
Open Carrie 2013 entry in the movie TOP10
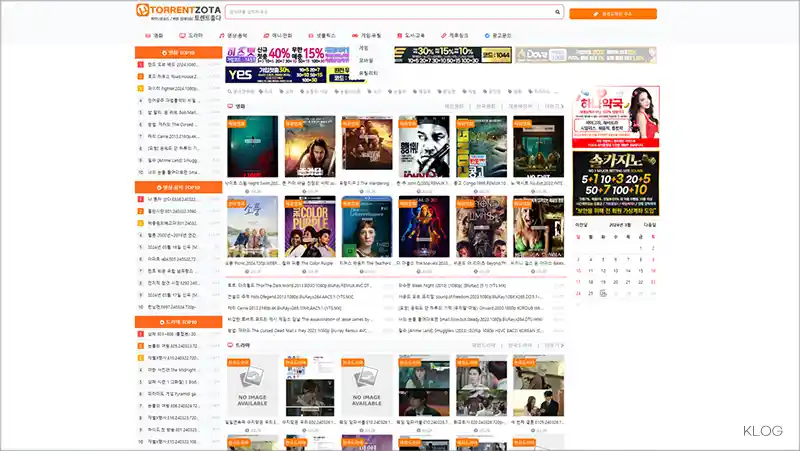point(173,136)
